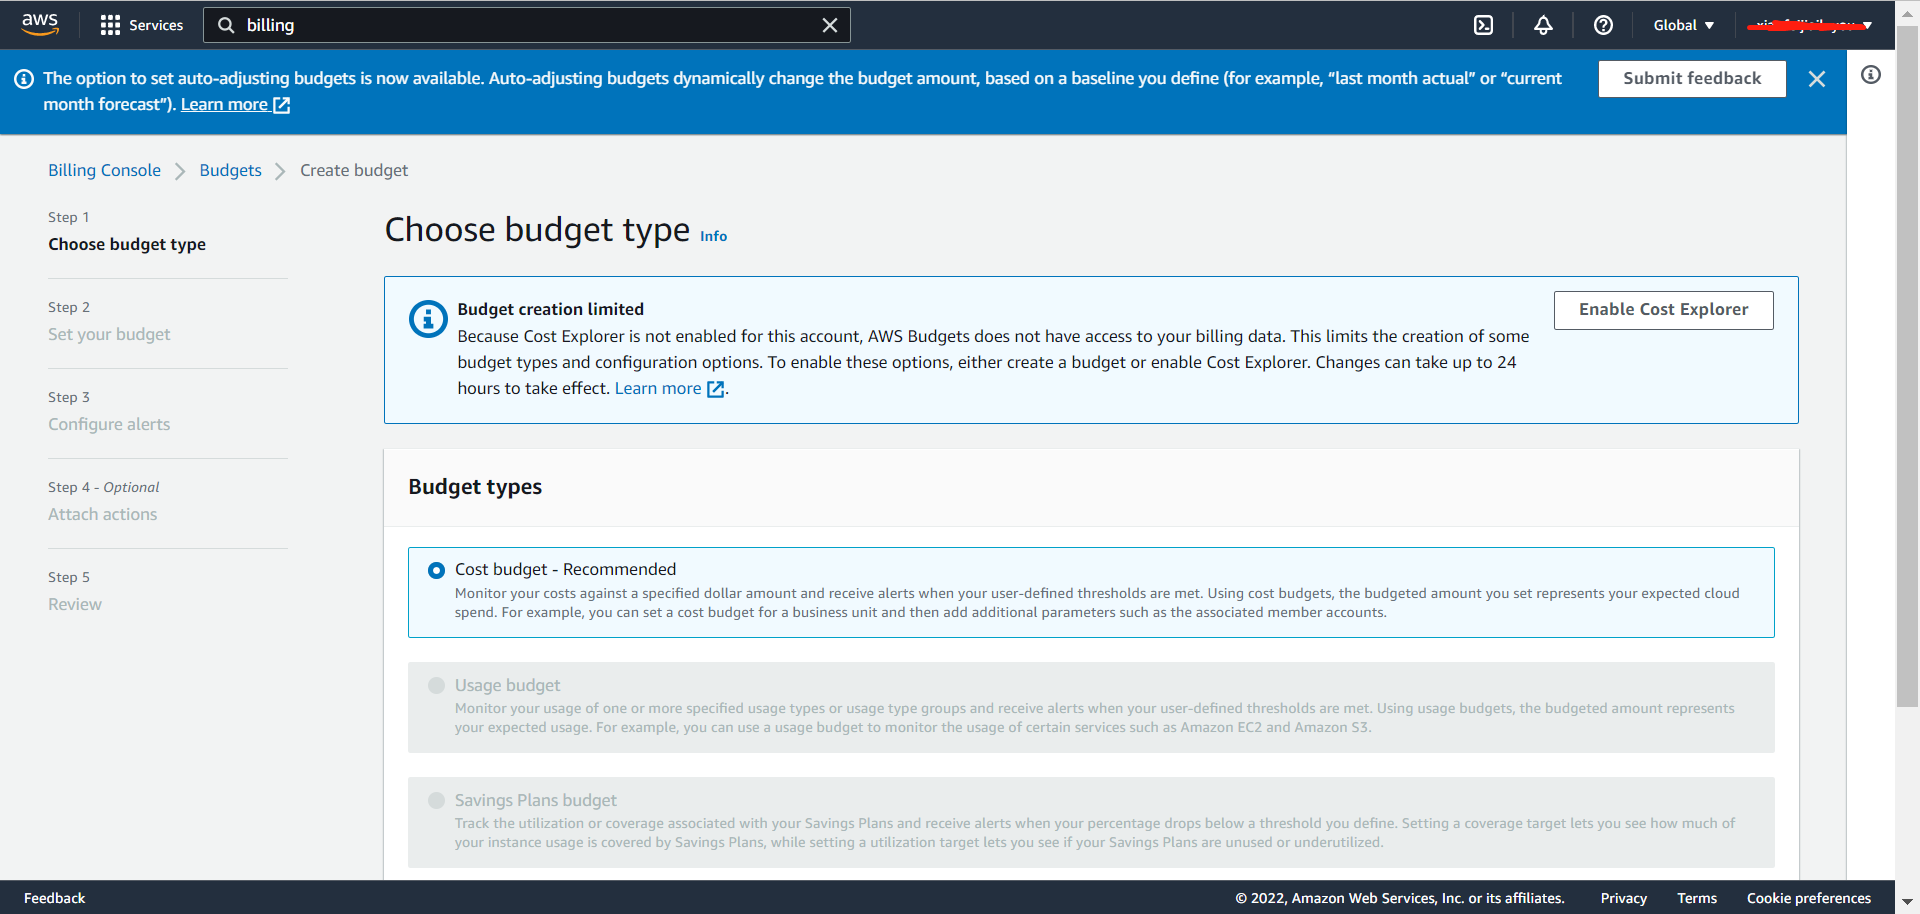This screenshot has height=914, width=1920.
Task: Go to Billing Console breadcrumb
Action: pyautogui.click(x=104, y=170)
